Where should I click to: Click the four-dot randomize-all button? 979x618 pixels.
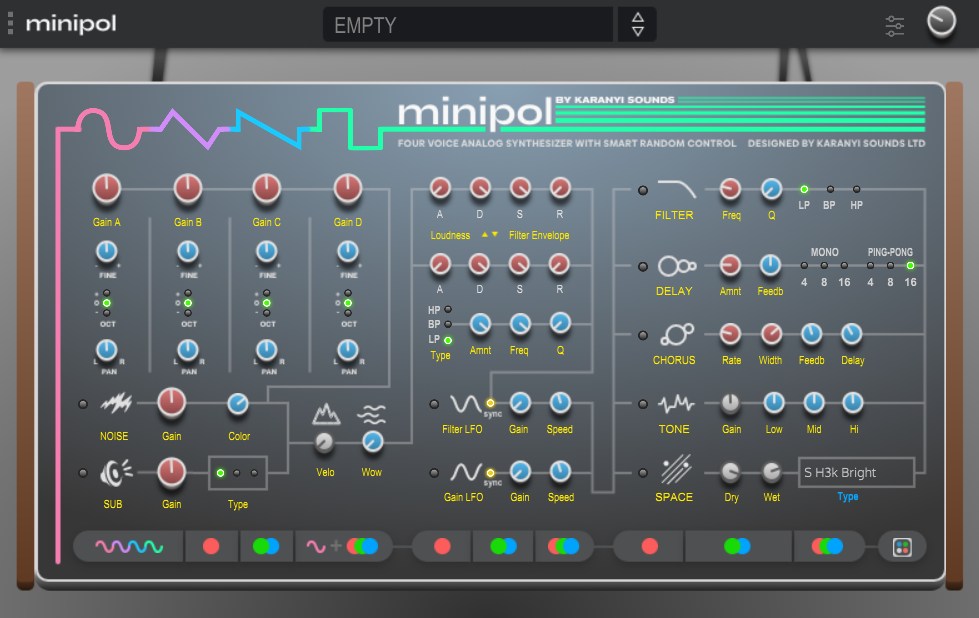click(x=902, y=547)
